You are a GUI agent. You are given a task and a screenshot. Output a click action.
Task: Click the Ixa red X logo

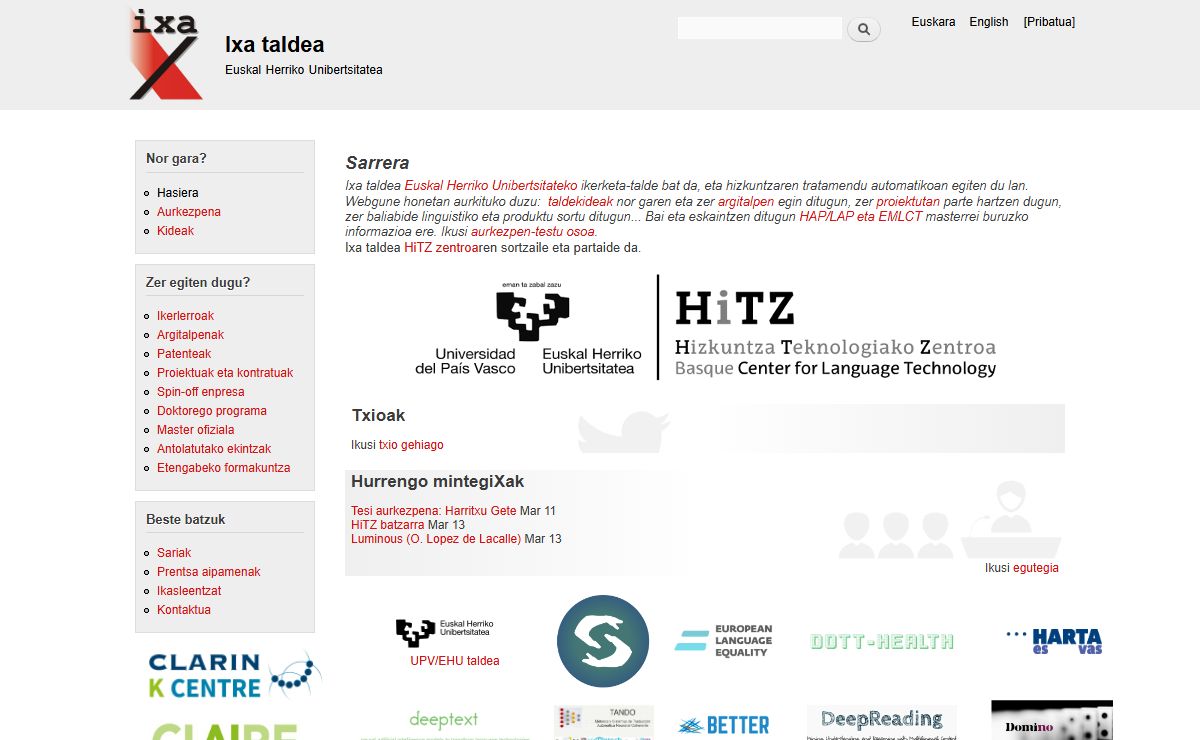166,54
